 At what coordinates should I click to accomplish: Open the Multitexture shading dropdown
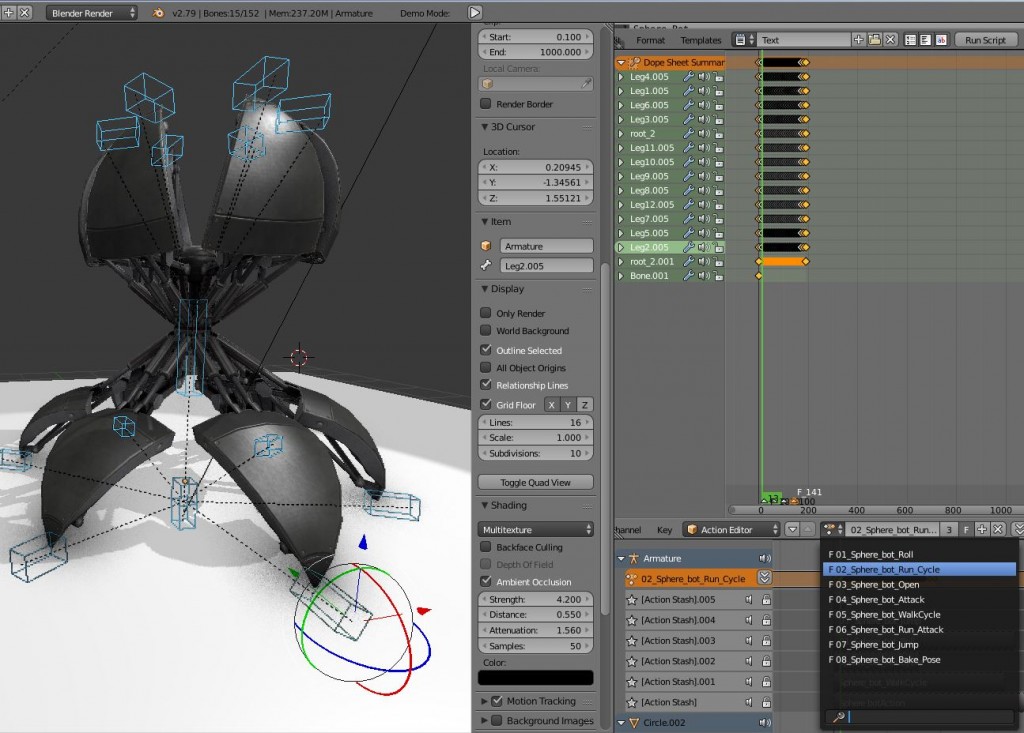coord(536,528)
